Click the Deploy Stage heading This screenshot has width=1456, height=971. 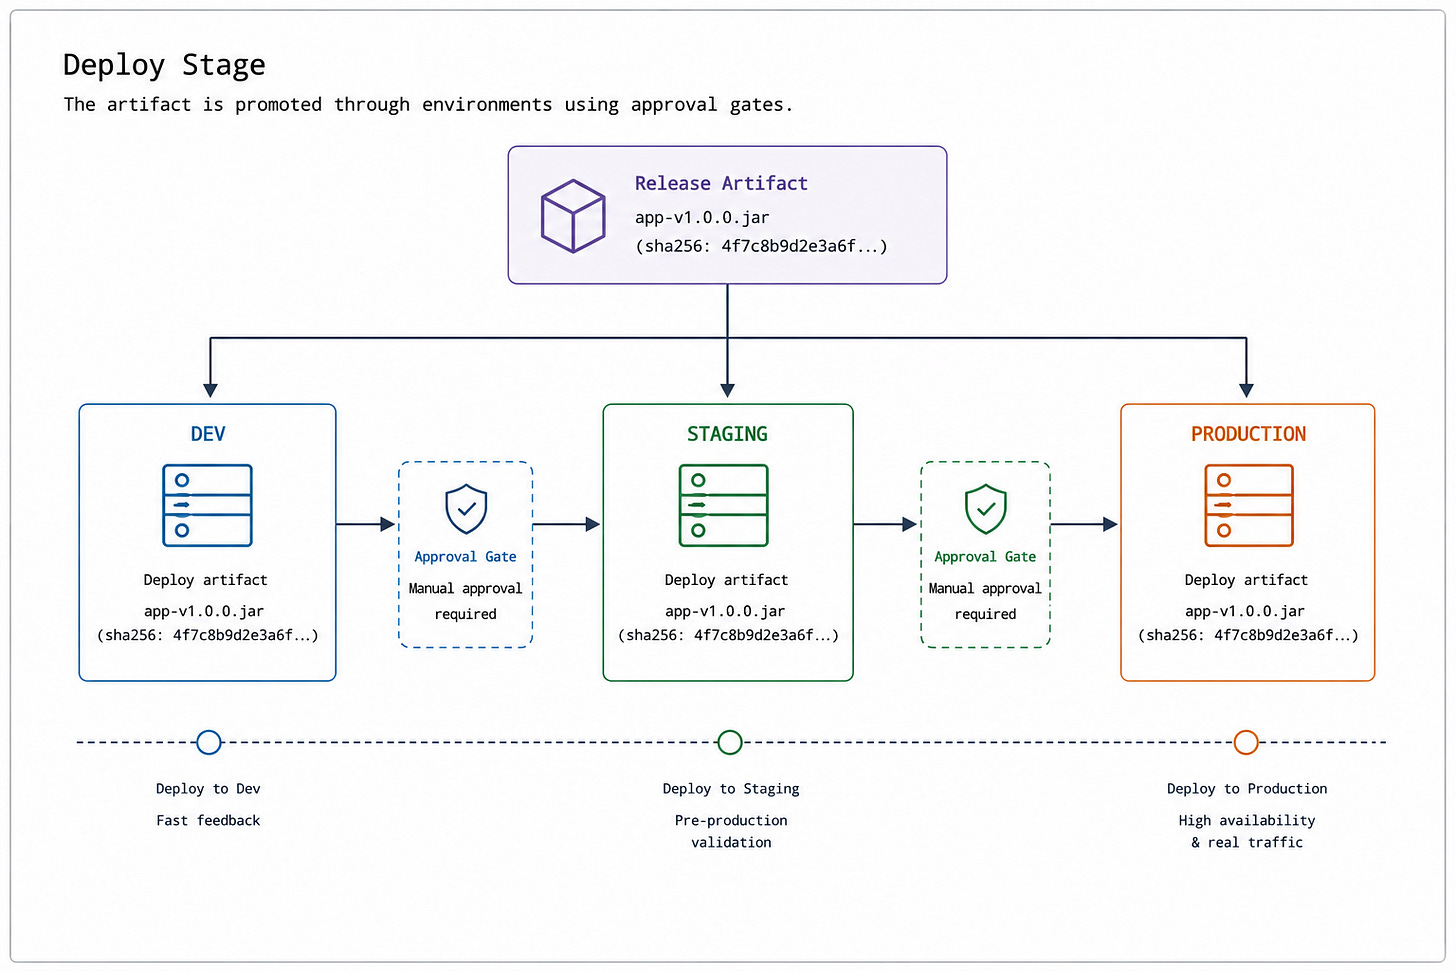pyautogui.click(x=164, y=65)
